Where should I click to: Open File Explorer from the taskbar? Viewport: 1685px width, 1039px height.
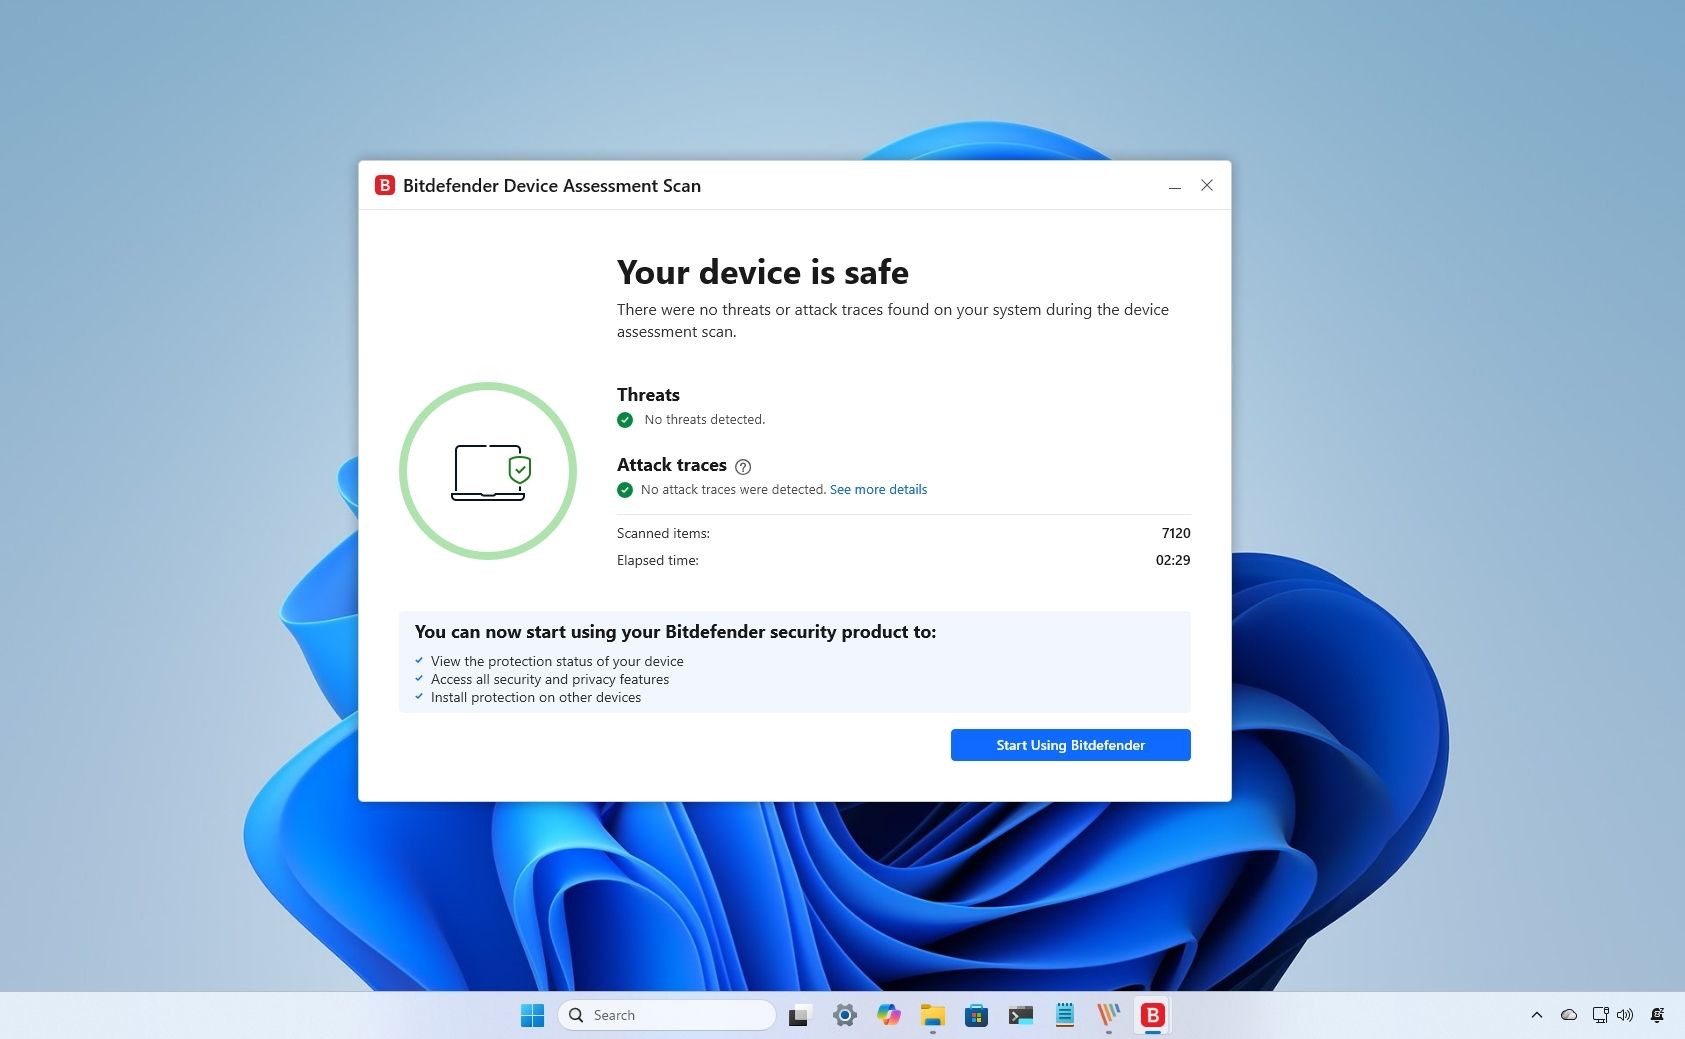tap(933, 1016)
